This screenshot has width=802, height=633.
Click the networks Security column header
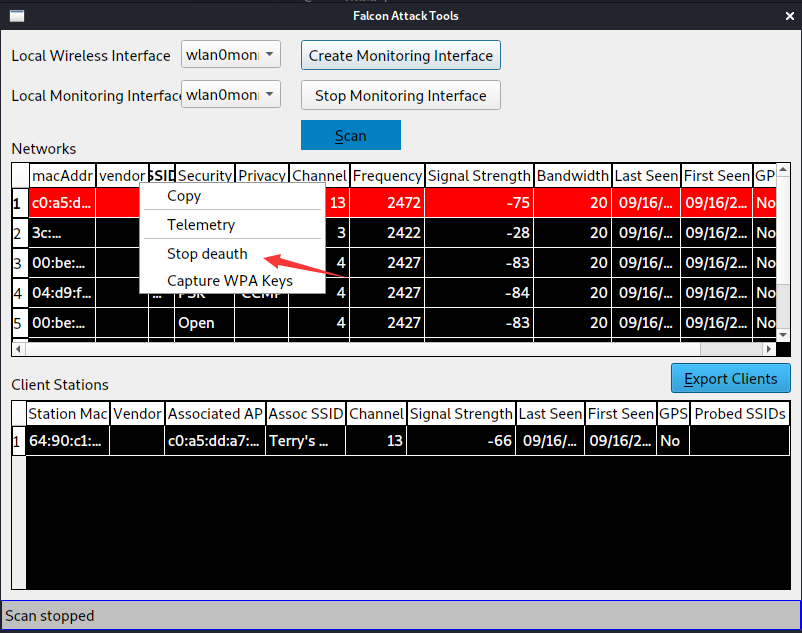pos(205,175)
